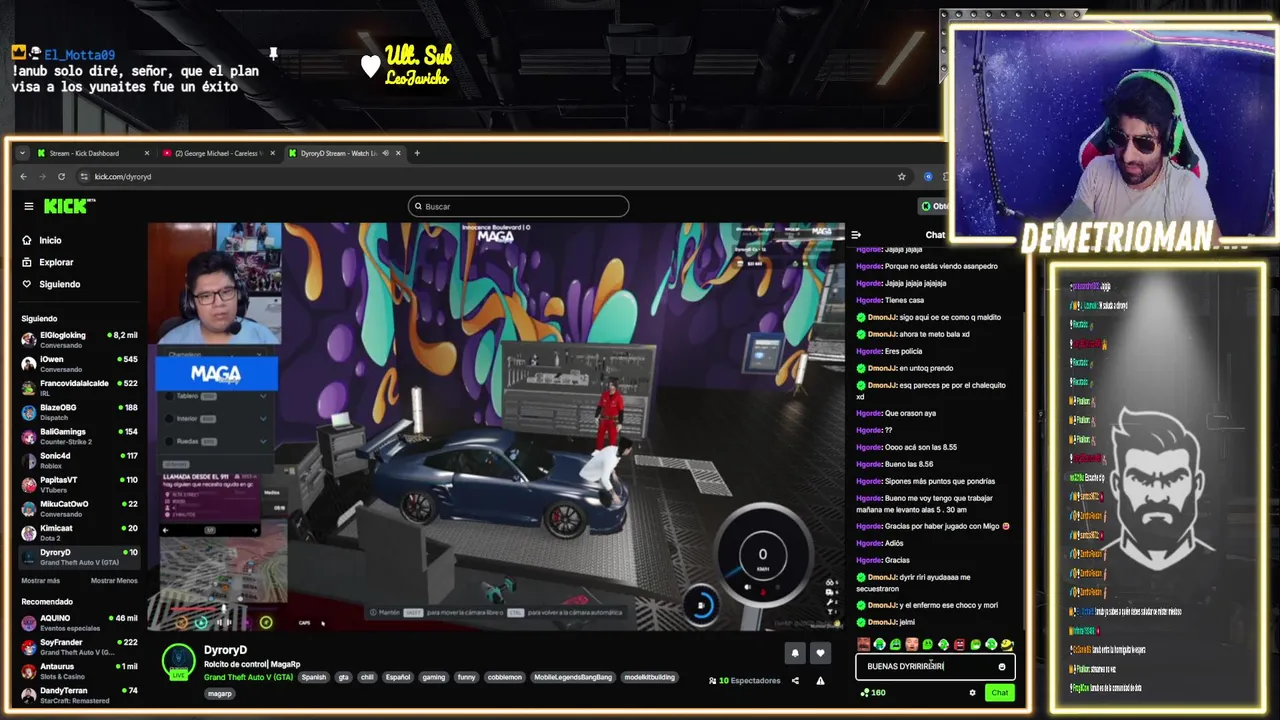Image resolution: width=1280 pixels, height=720 pixels.
Task: Open BlazeOBG channel
Action: point(80,411)
